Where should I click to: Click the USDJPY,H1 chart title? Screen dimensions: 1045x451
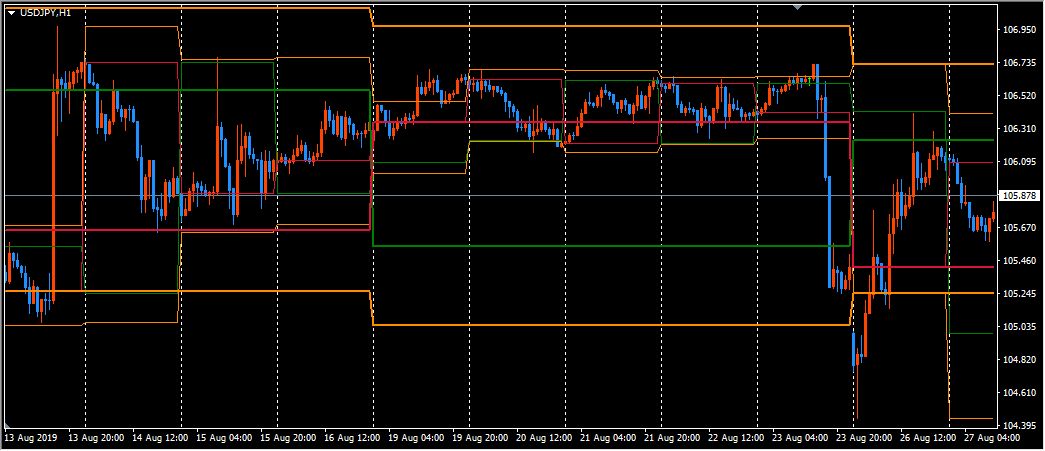44,12
